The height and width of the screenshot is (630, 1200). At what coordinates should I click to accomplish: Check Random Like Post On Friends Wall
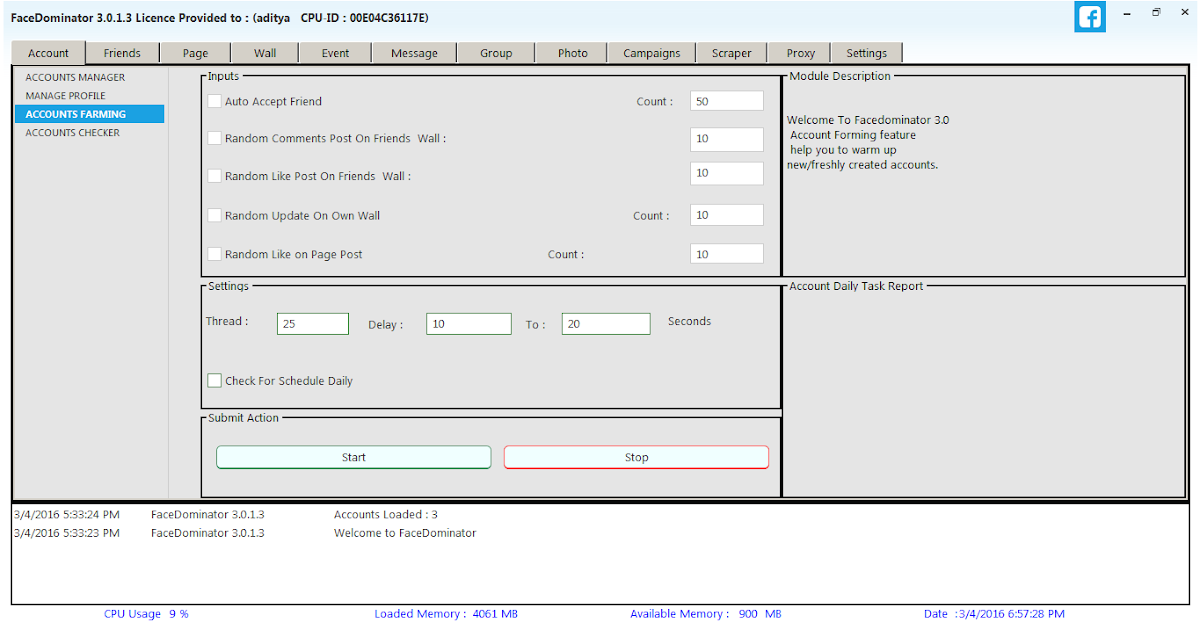[214, 176]
